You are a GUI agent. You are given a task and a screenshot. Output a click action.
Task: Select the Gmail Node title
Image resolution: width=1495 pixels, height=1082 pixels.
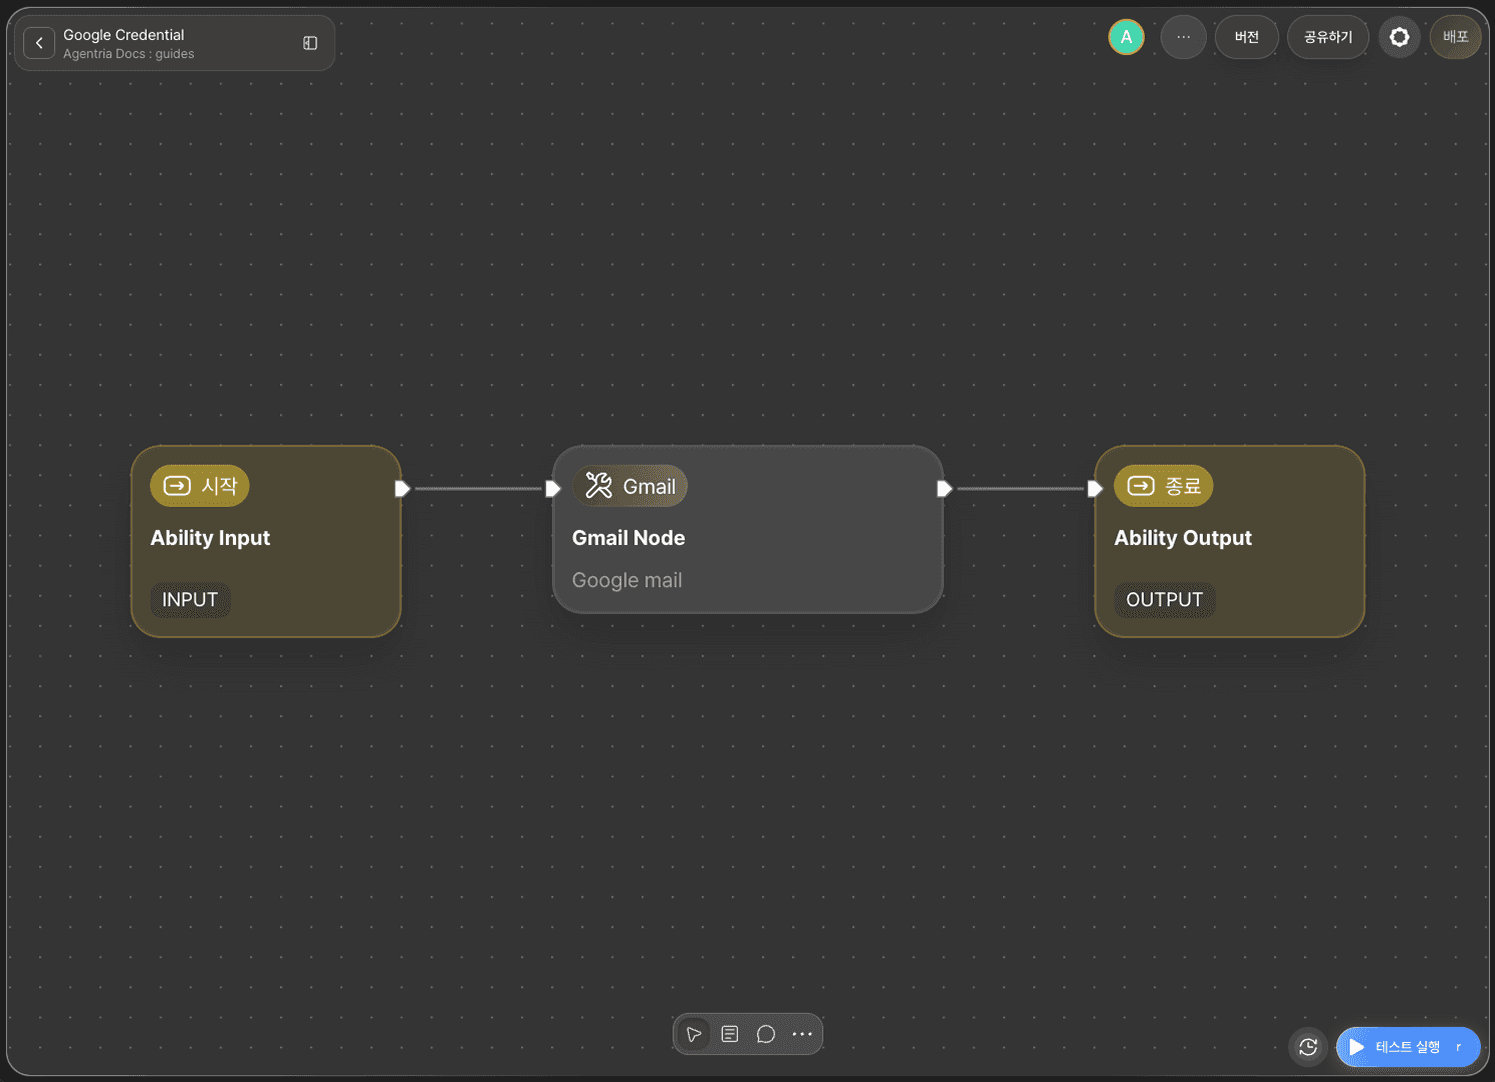pos(628,538)
